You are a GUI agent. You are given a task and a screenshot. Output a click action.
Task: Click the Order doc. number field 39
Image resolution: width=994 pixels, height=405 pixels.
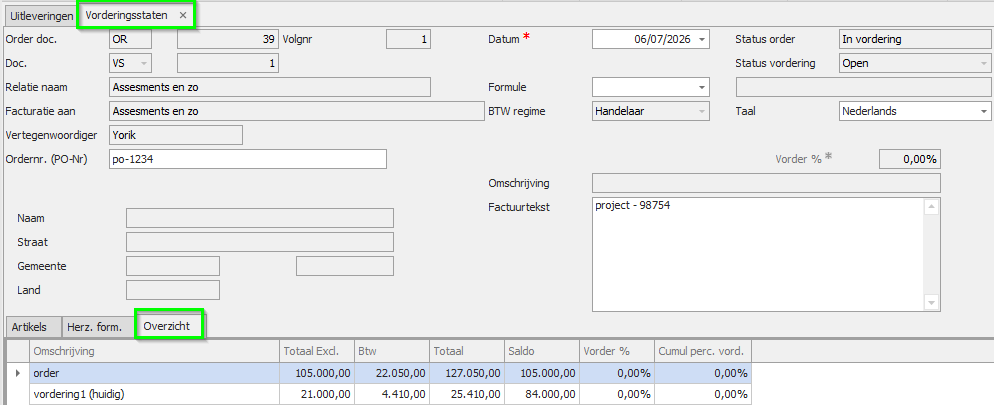(228, 39)
